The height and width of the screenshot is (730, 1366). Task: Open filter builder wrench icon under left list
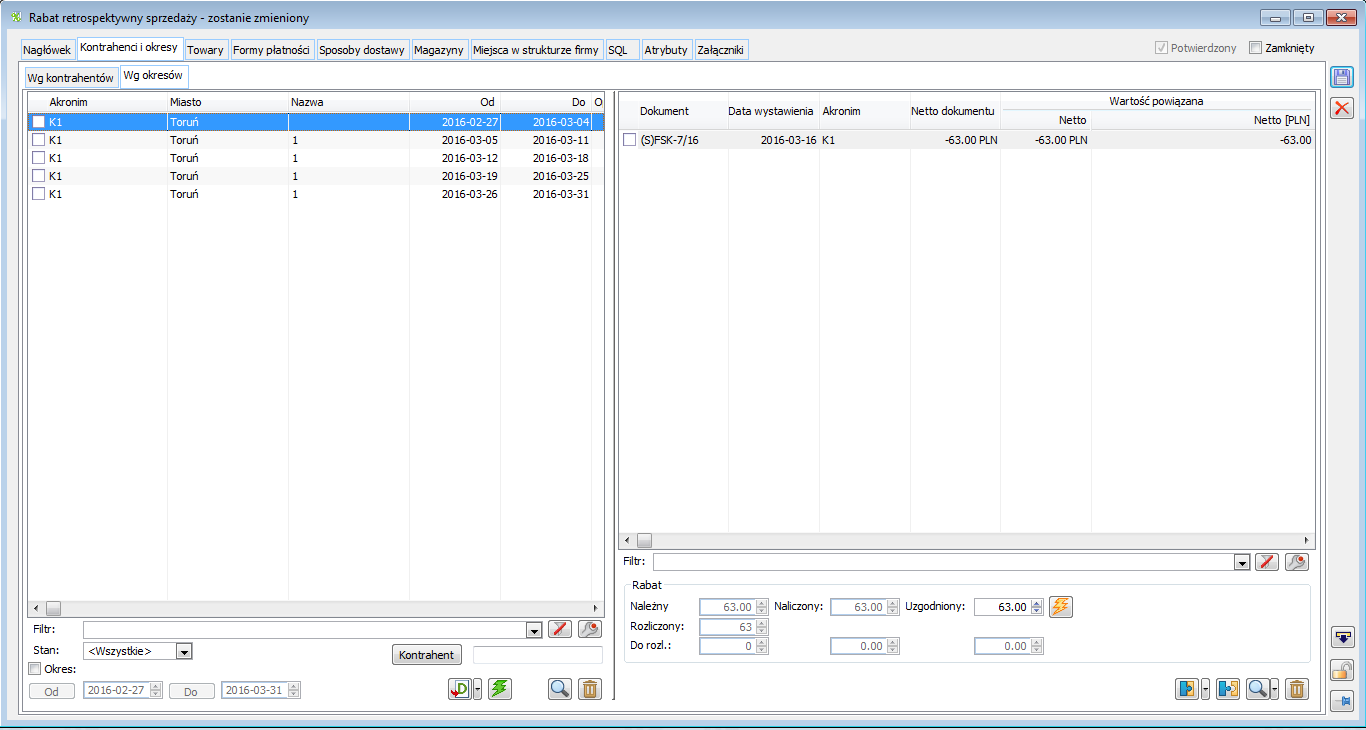(x=590, y=629)
